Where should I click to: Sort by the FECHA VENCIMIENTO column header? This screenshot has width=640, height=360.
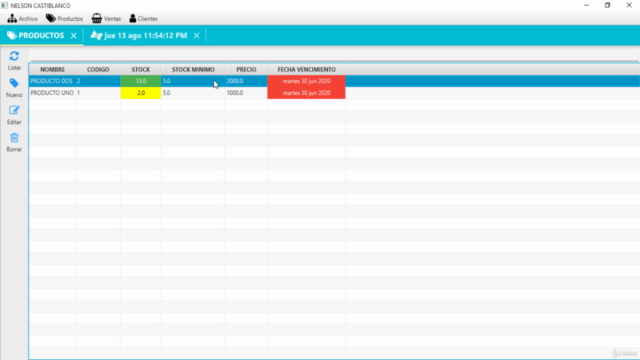(x=307, y=69)
